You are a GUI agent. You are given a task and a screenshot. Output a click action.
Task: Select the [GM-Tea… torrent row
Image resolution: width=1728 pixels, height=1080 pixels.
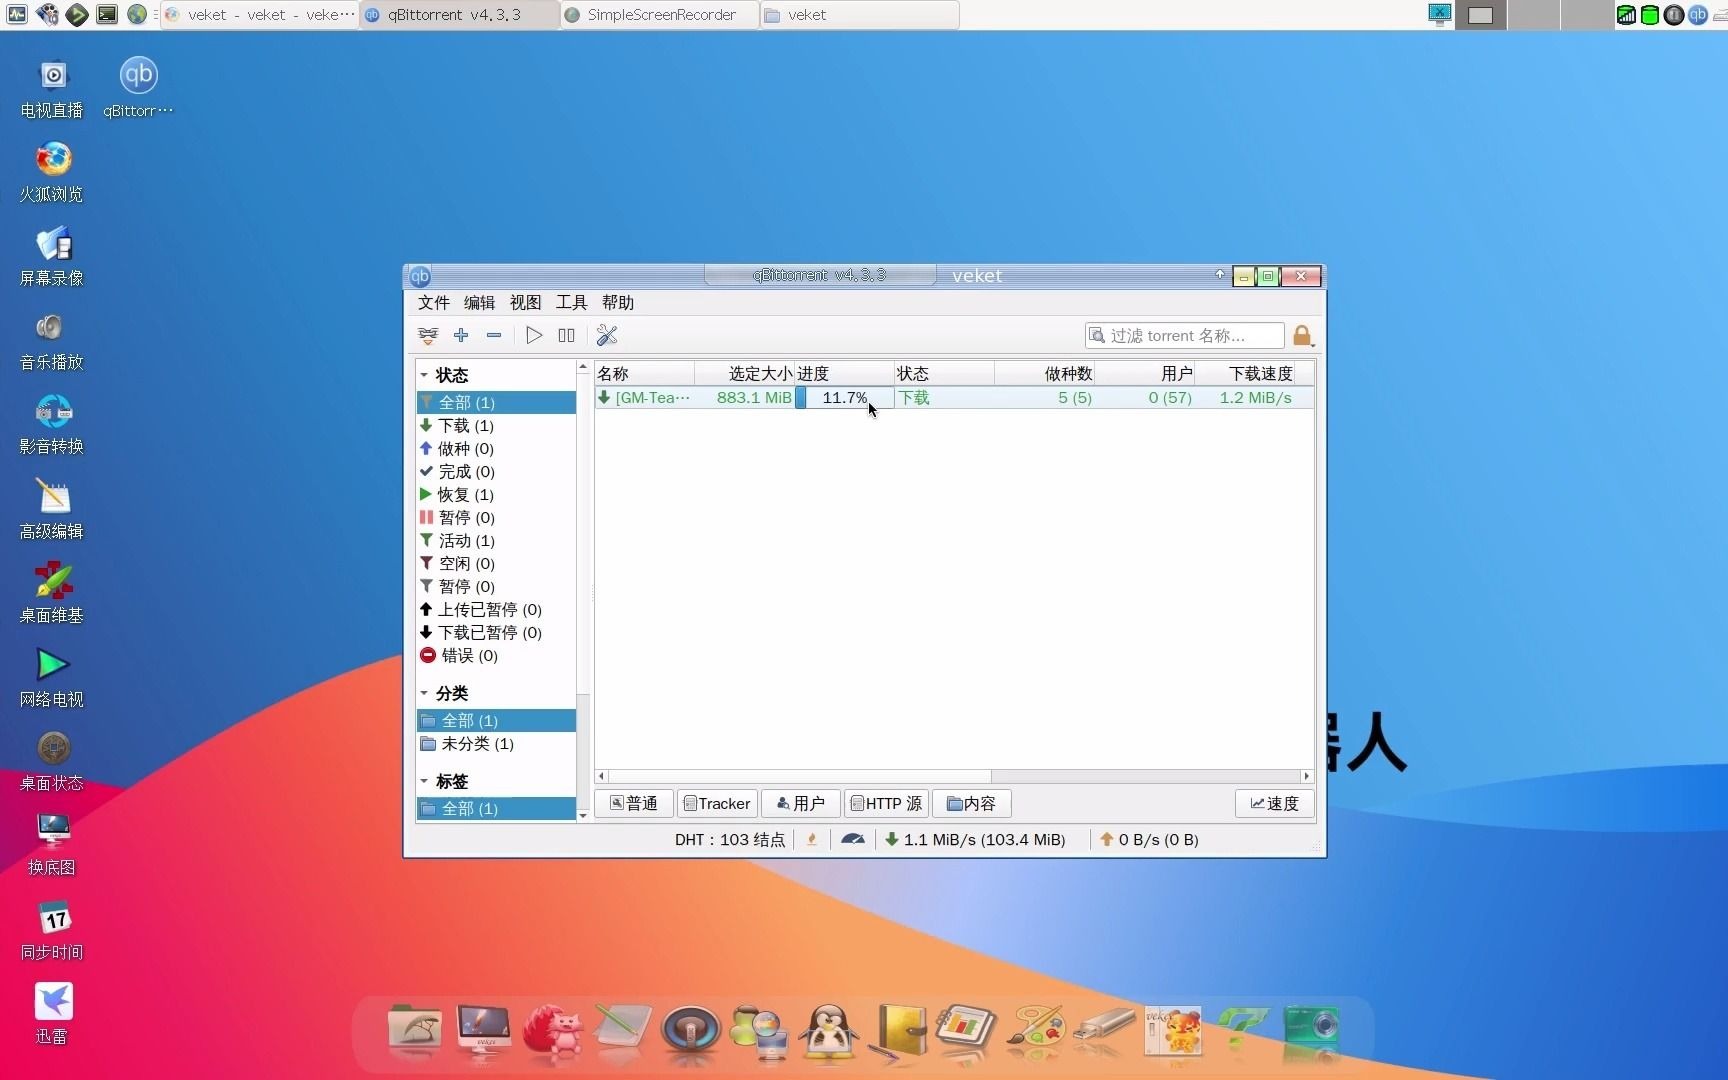pyautogui.click(x=954, y=397)
